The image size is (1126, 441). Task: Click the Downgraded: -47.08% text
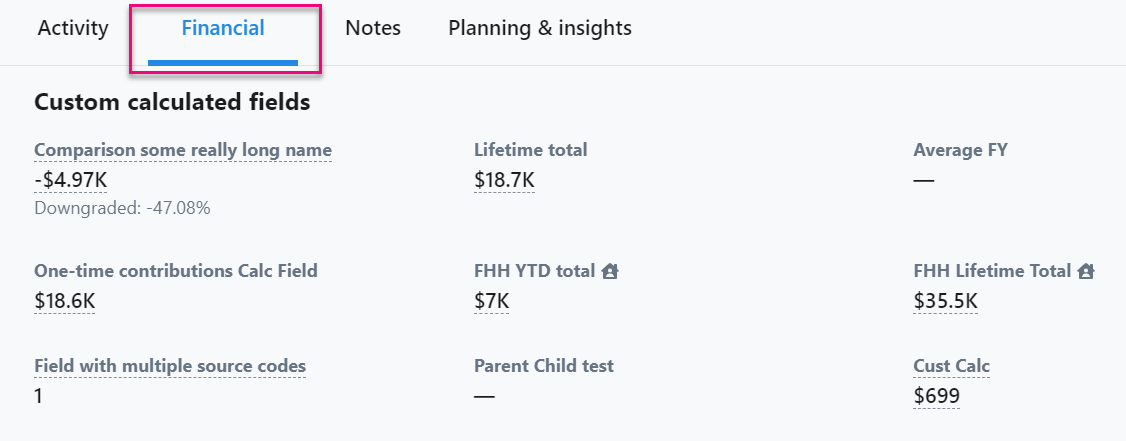(122, 208)
